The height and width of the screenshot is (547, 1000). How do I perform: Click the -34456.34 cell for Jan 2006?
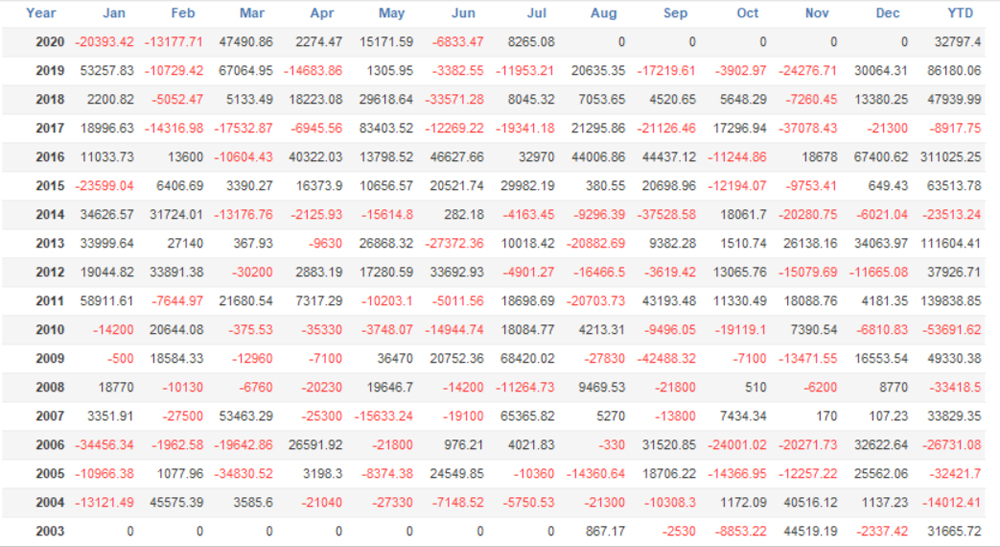click(105, 445)
